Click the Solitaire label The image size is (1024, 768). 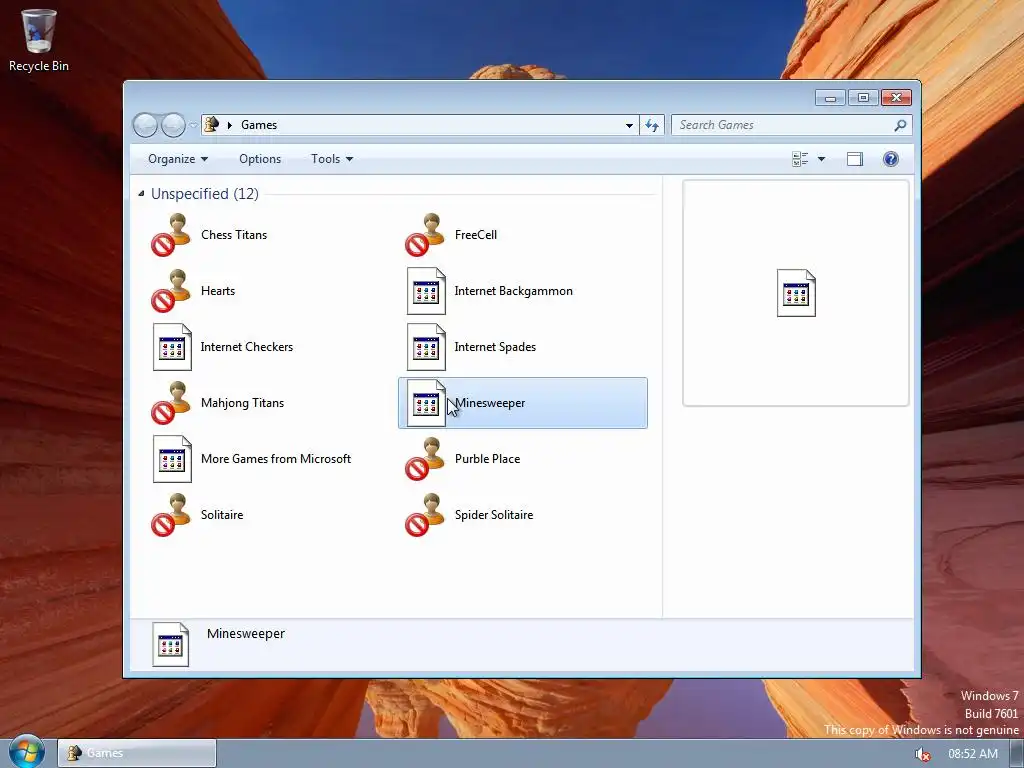[221, 515]
